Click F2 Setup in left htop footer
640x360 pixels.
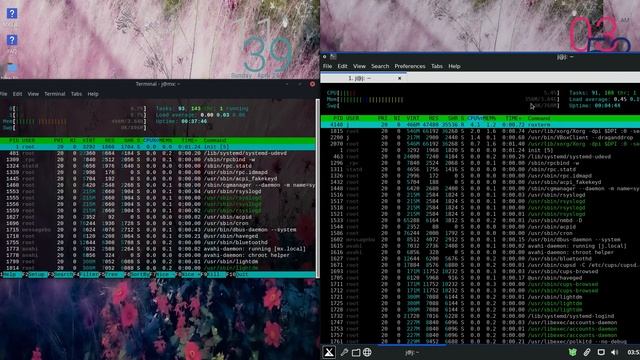coord(37,275)
